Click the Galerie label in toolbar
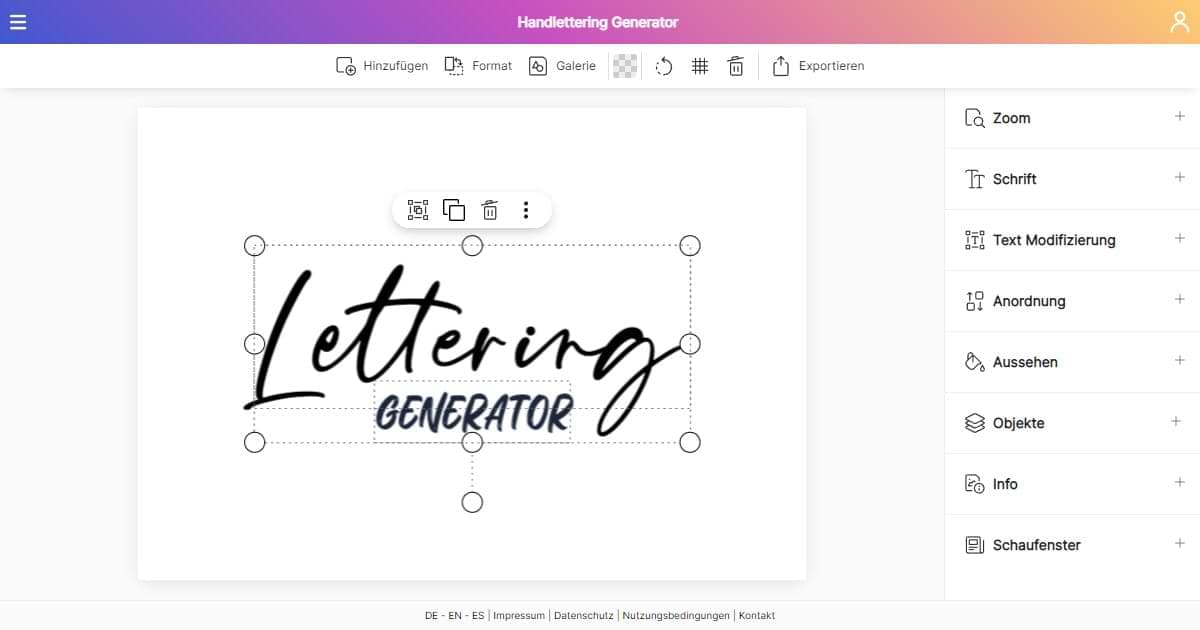Screen dimensions: 1200x630 tap(576, 66)
